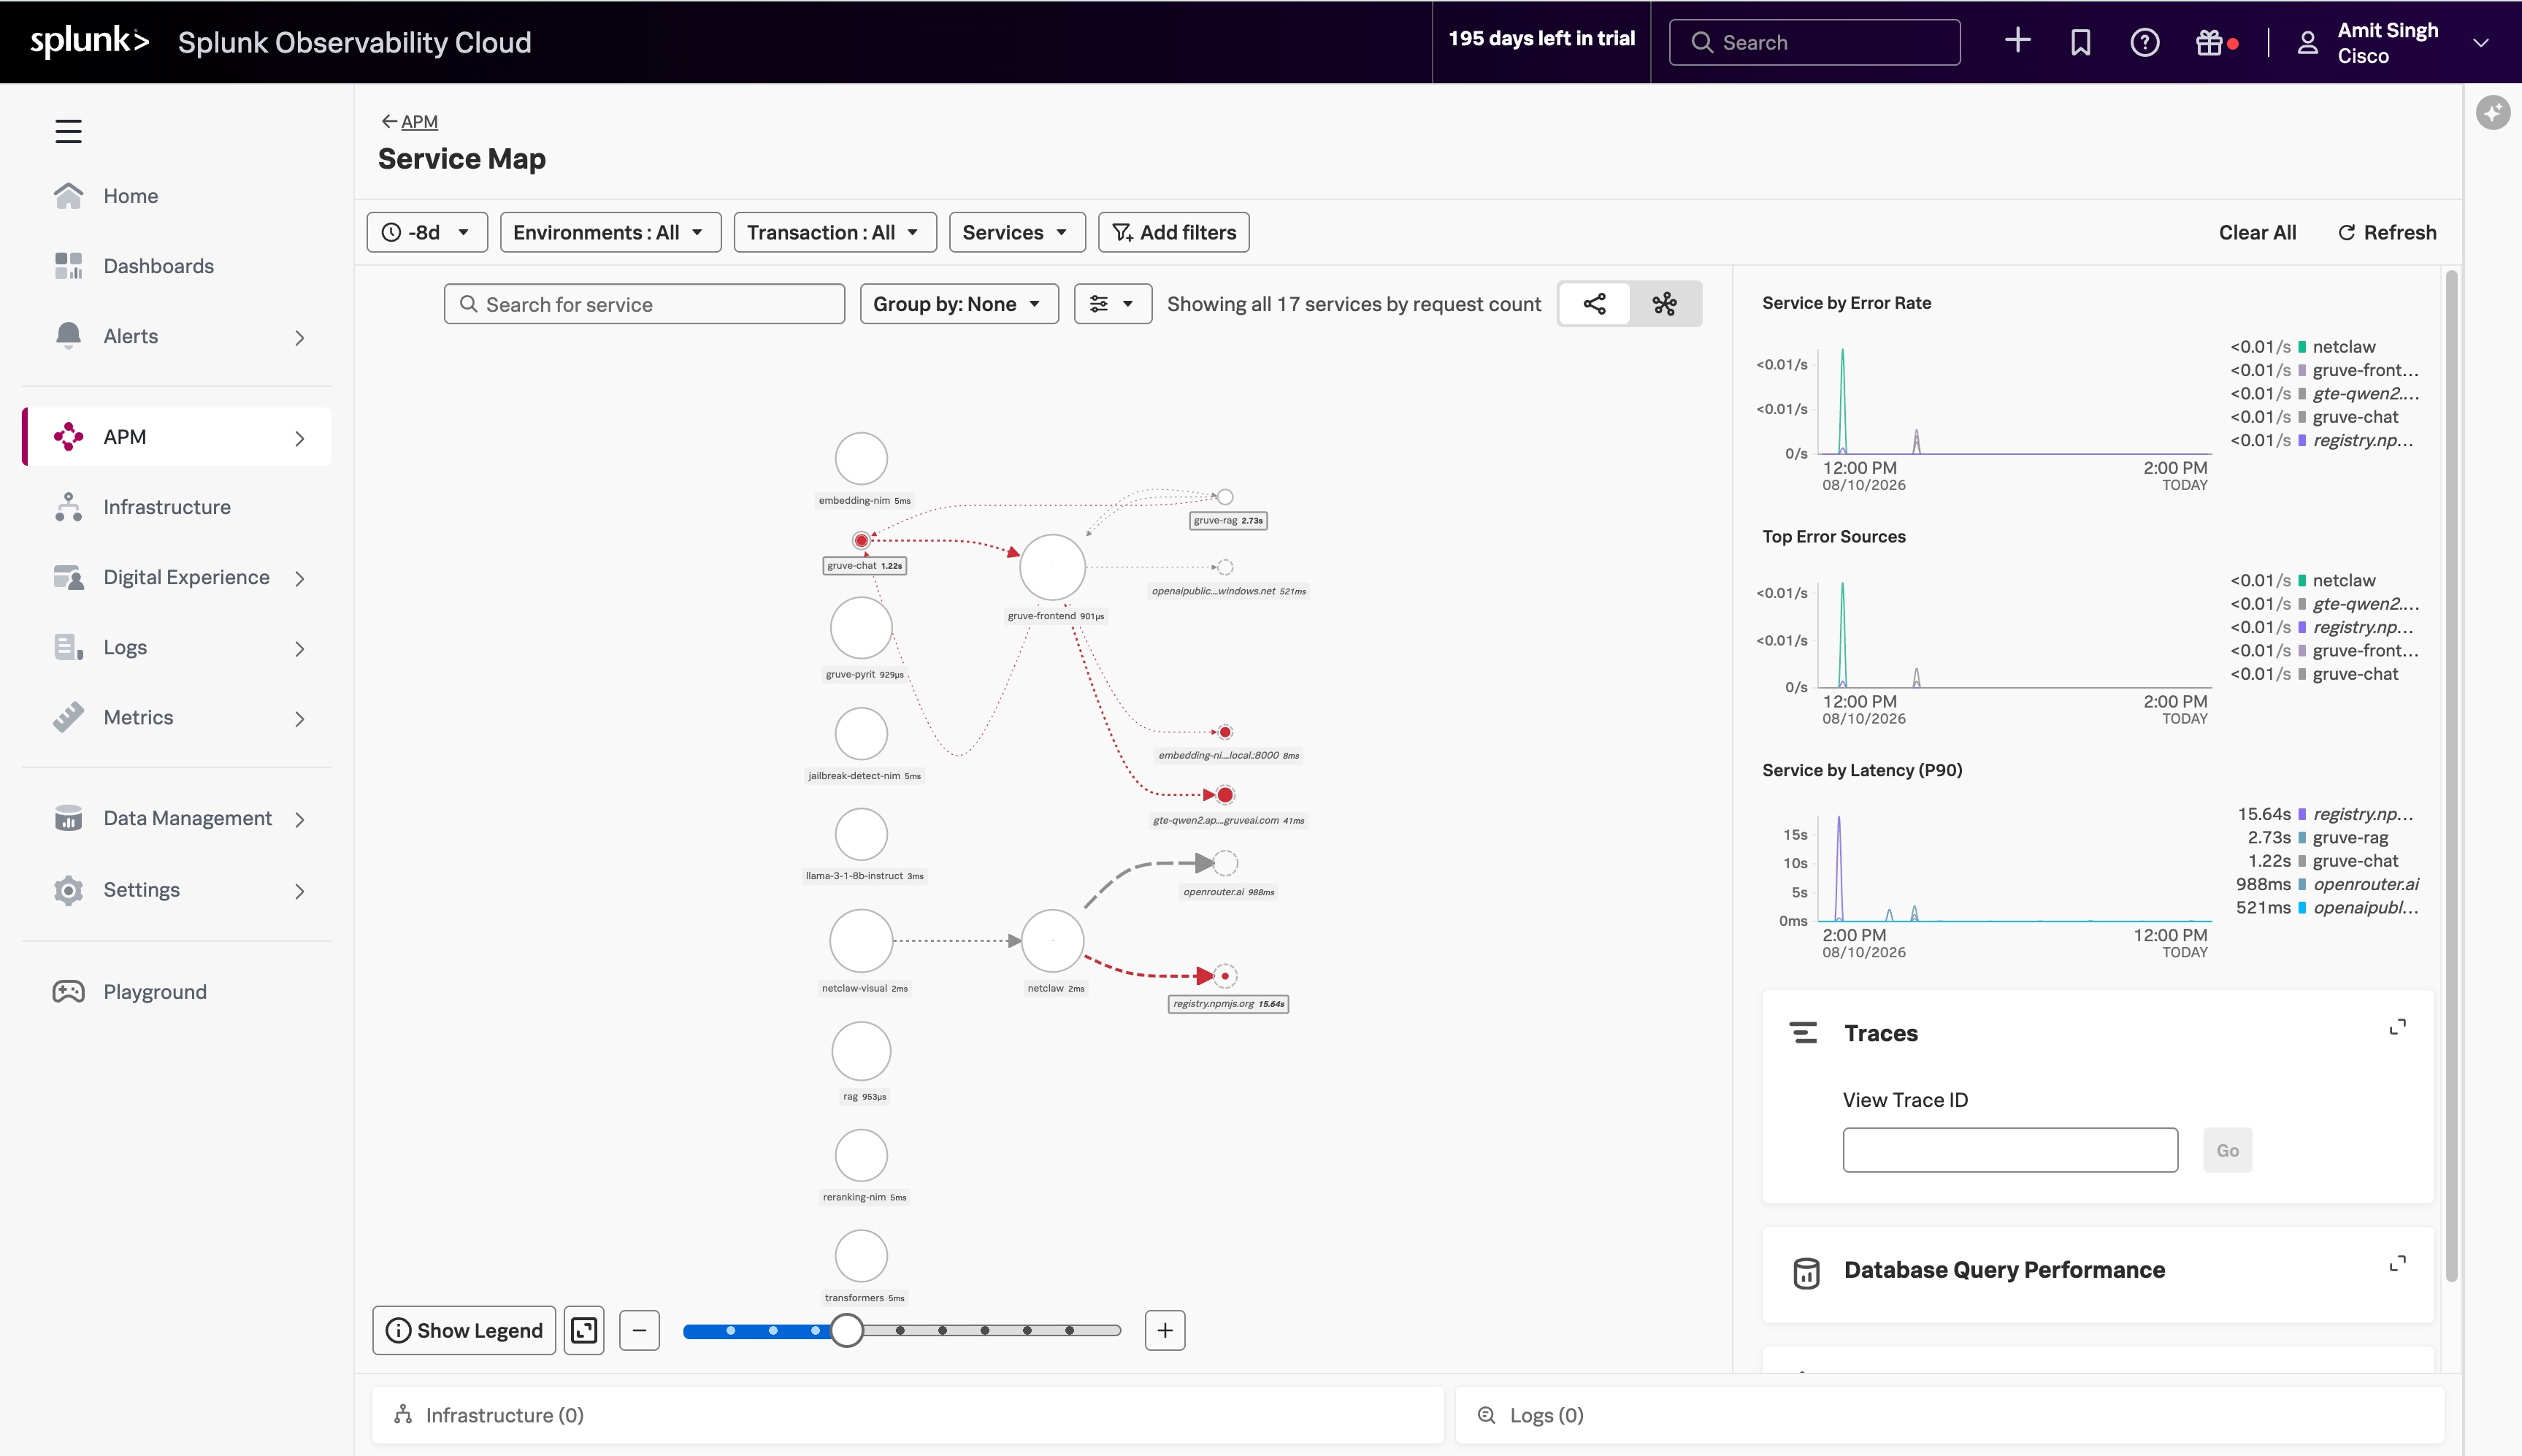Image resolution: width=2522 pixels, height=1456 pixels.
Task: Click the Splunk logo
Action: [x=89, y=41]
